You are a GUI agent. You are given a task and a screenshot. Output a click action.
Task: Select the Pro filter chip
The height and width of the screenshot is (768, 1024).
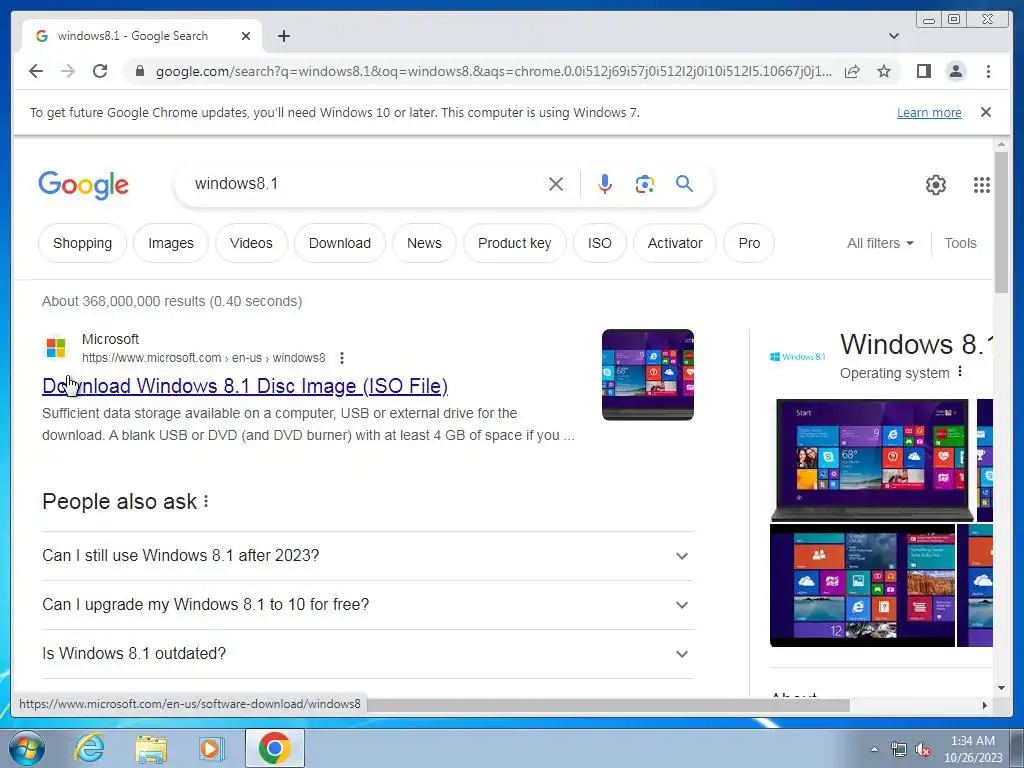click(x=749, y=243)
